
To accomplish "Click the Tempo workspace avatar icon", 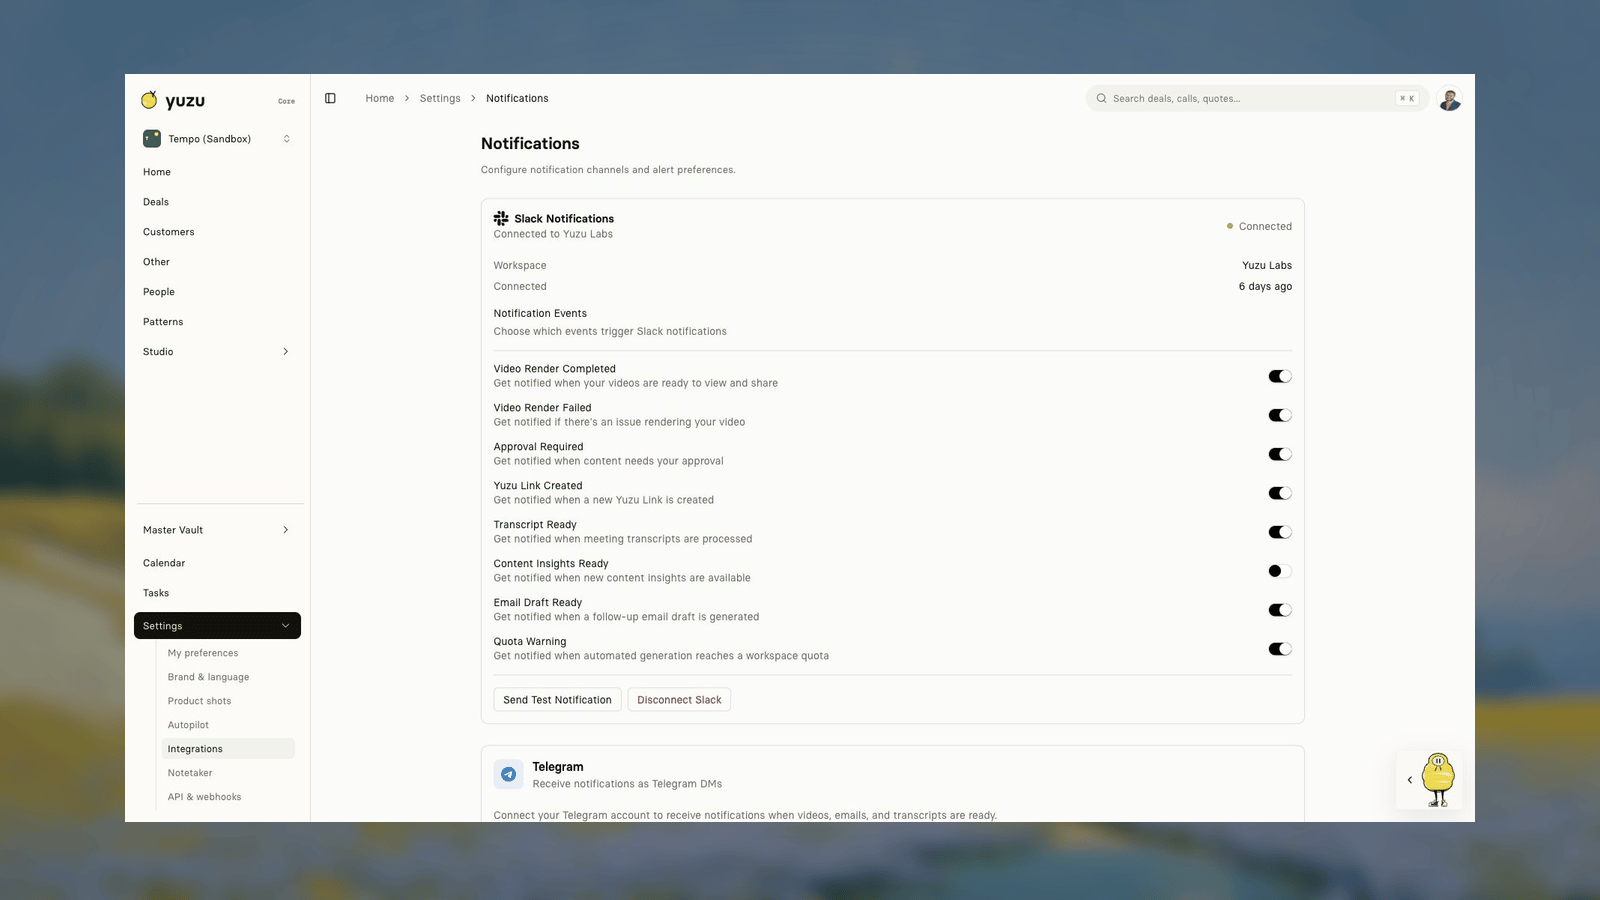I will [x=152, y=139].
